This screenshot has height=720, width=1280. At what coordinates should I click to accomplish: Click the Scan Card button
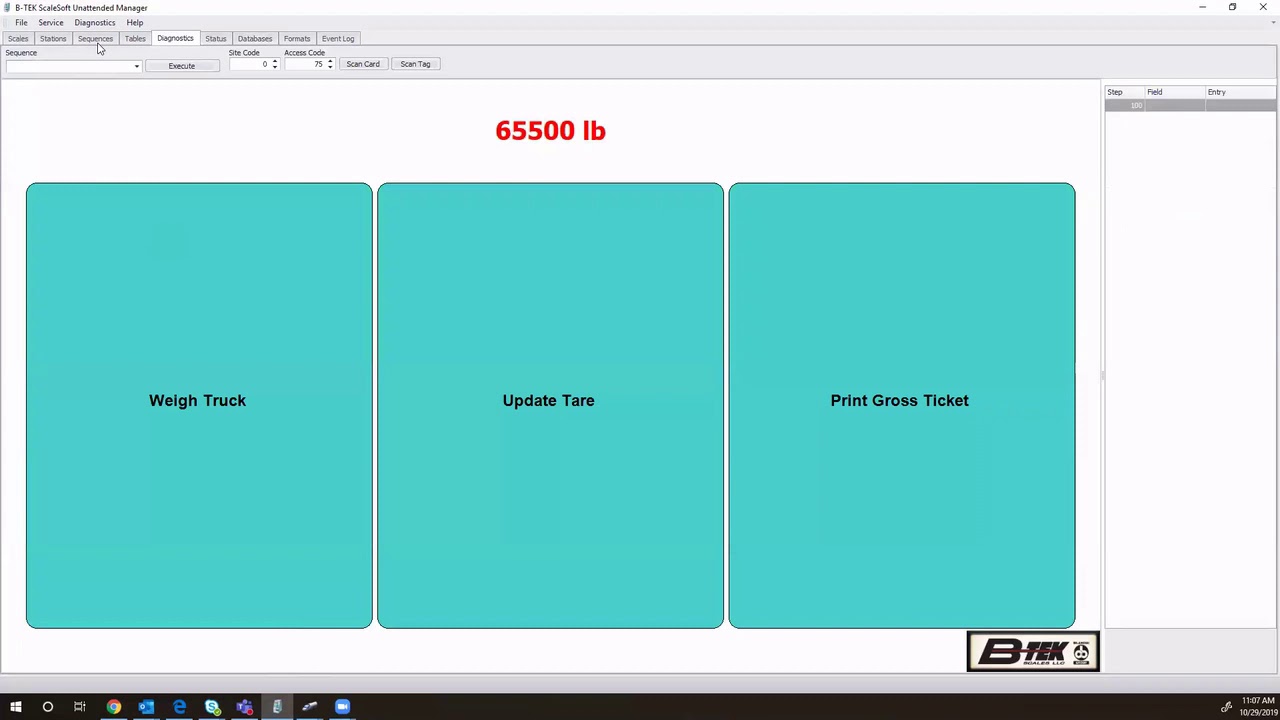click(x=363, y=64)
